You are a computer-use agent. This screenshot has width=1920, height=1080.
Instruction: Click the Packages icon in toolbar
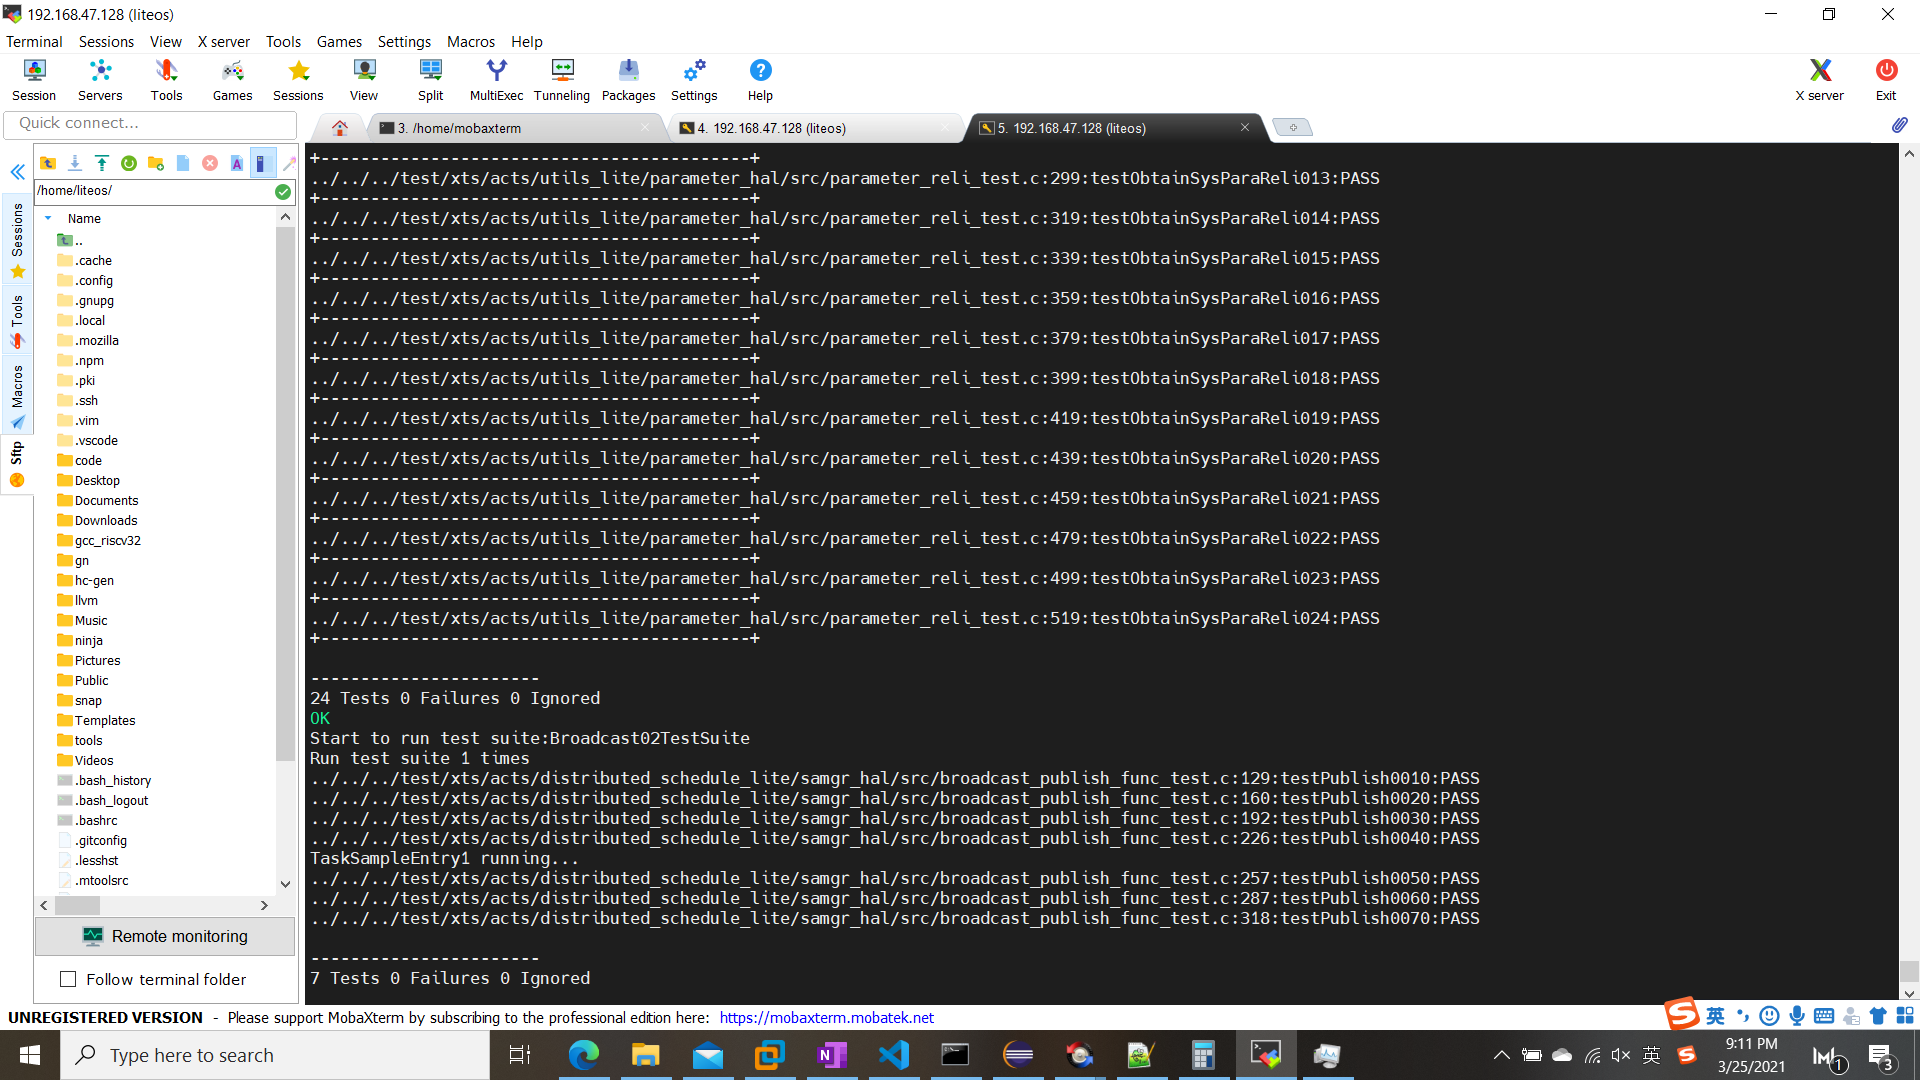(x=628, y=79)
